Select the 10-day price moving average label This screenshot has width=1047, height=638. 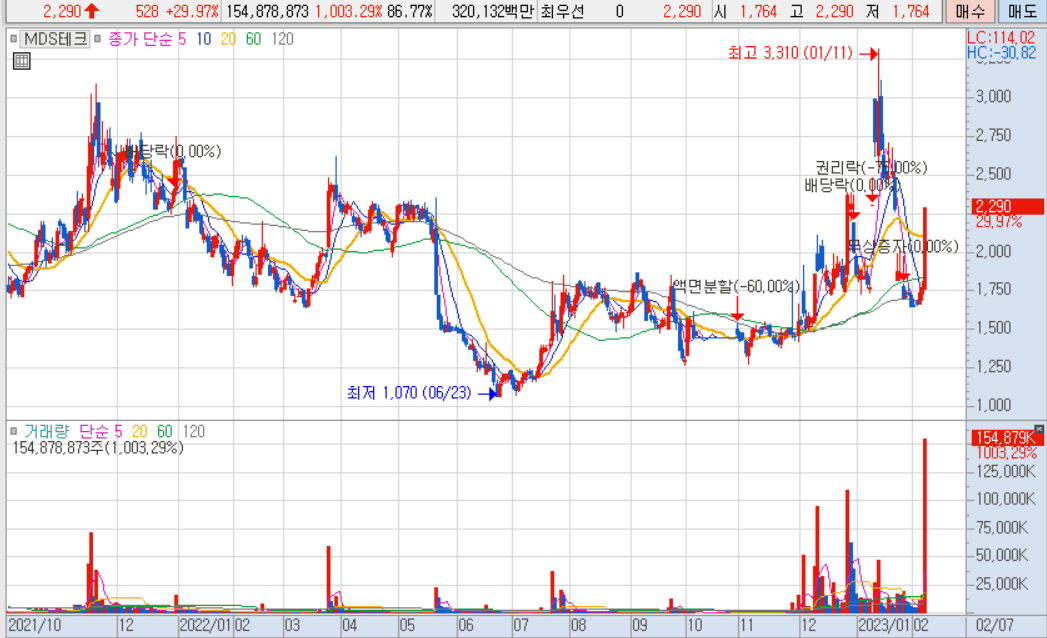coord(204,39)
